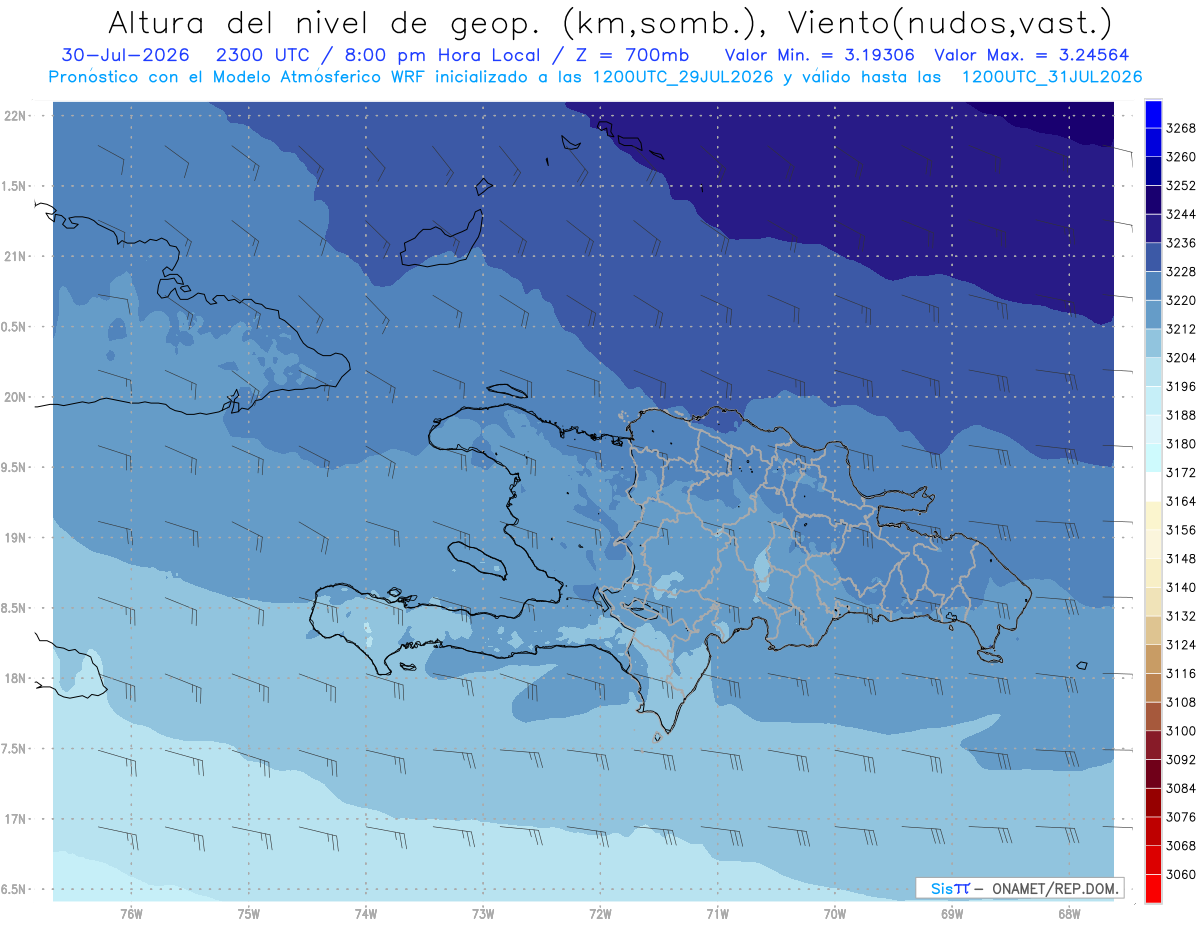Click the longitude label 68W
This screenshot has height=927, width=1200.
[x=1069, y=913]
